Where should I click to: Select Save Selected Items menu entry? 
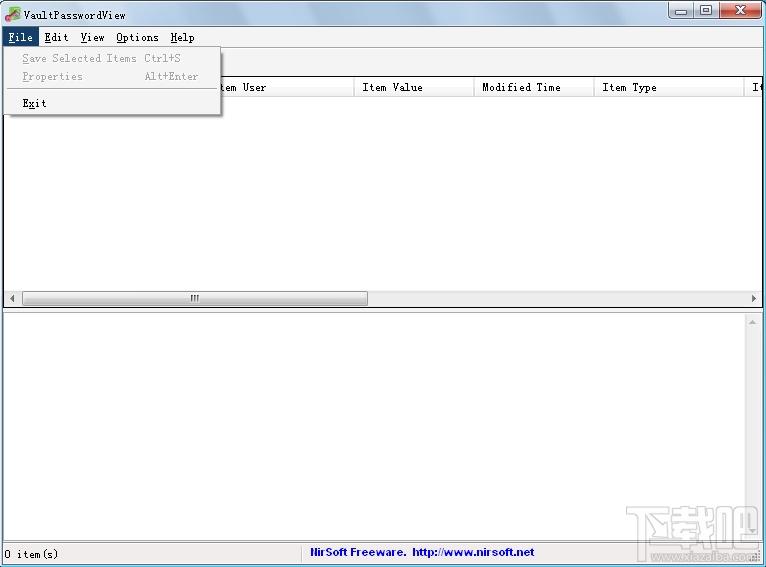pyautogui.click(x=112, y=58)
